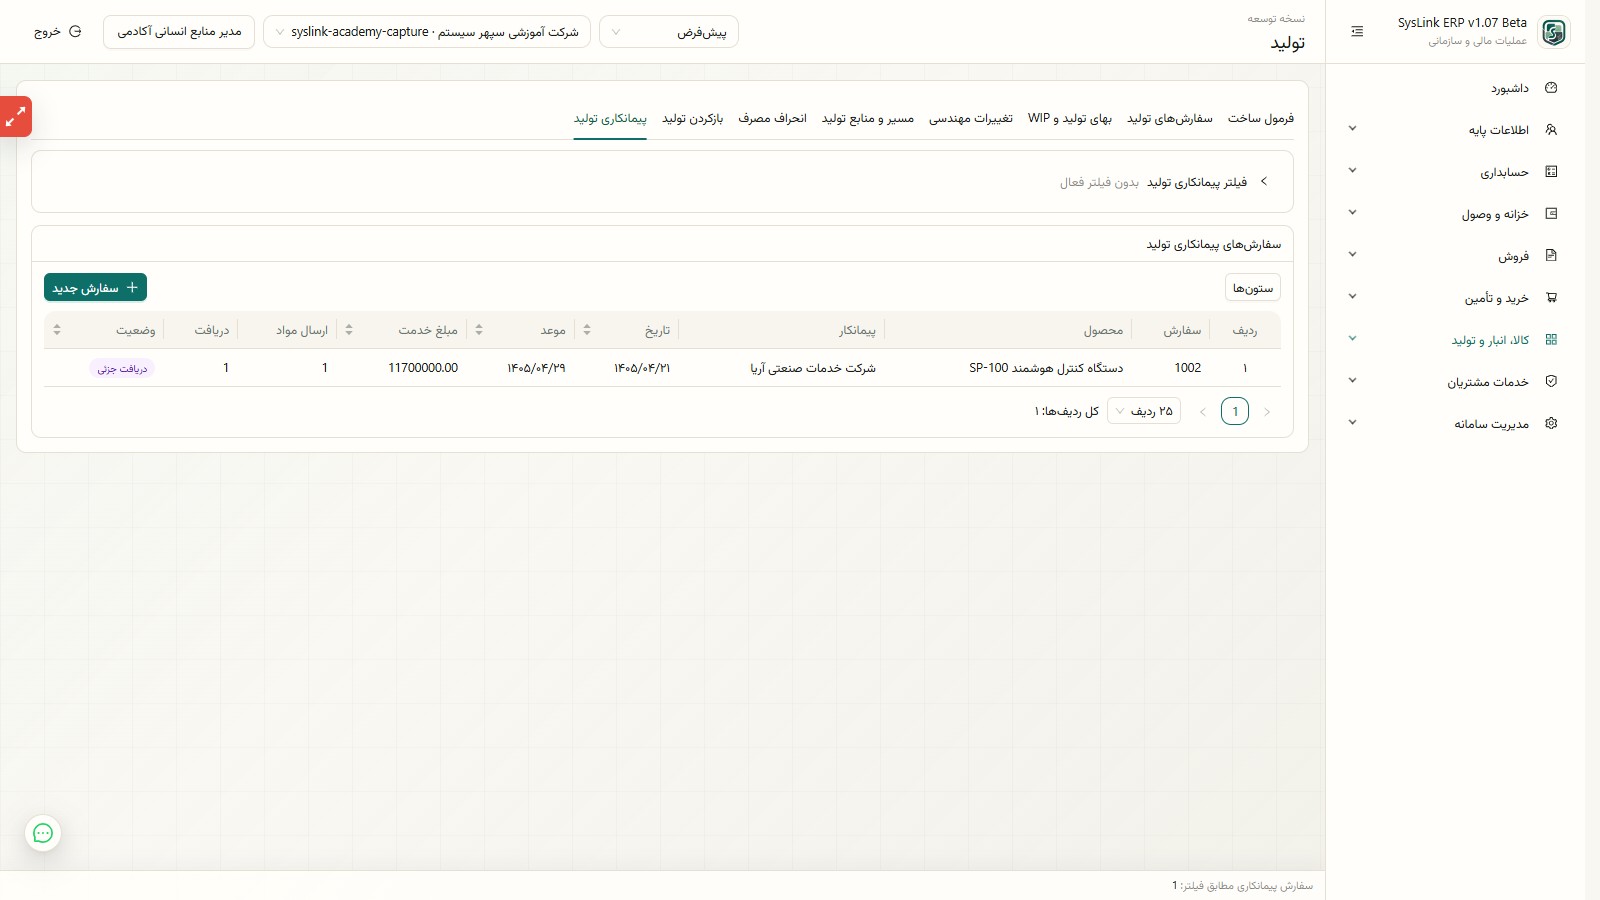
Task: Expand the خدمات مشتریان chevron
Action: click(1352, 381)
